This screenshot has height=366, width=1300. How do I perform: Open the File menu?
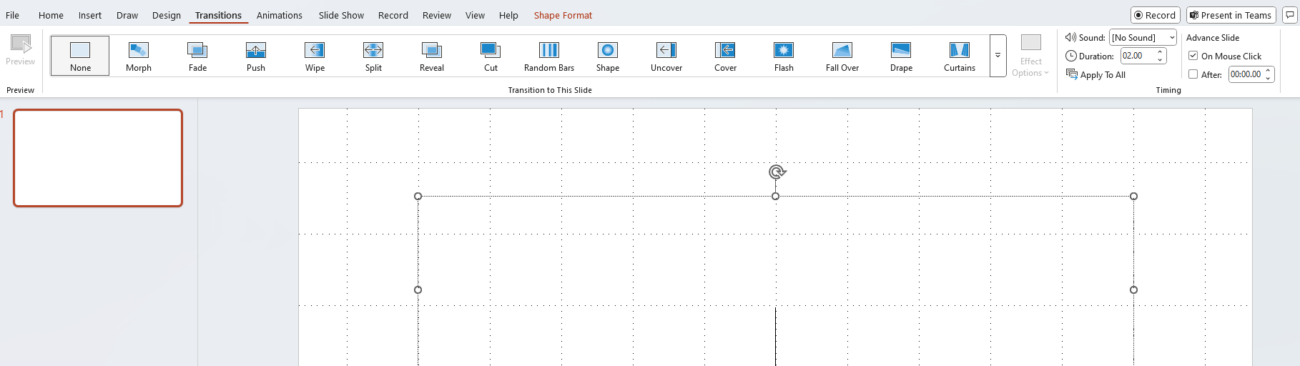point(13,15)
